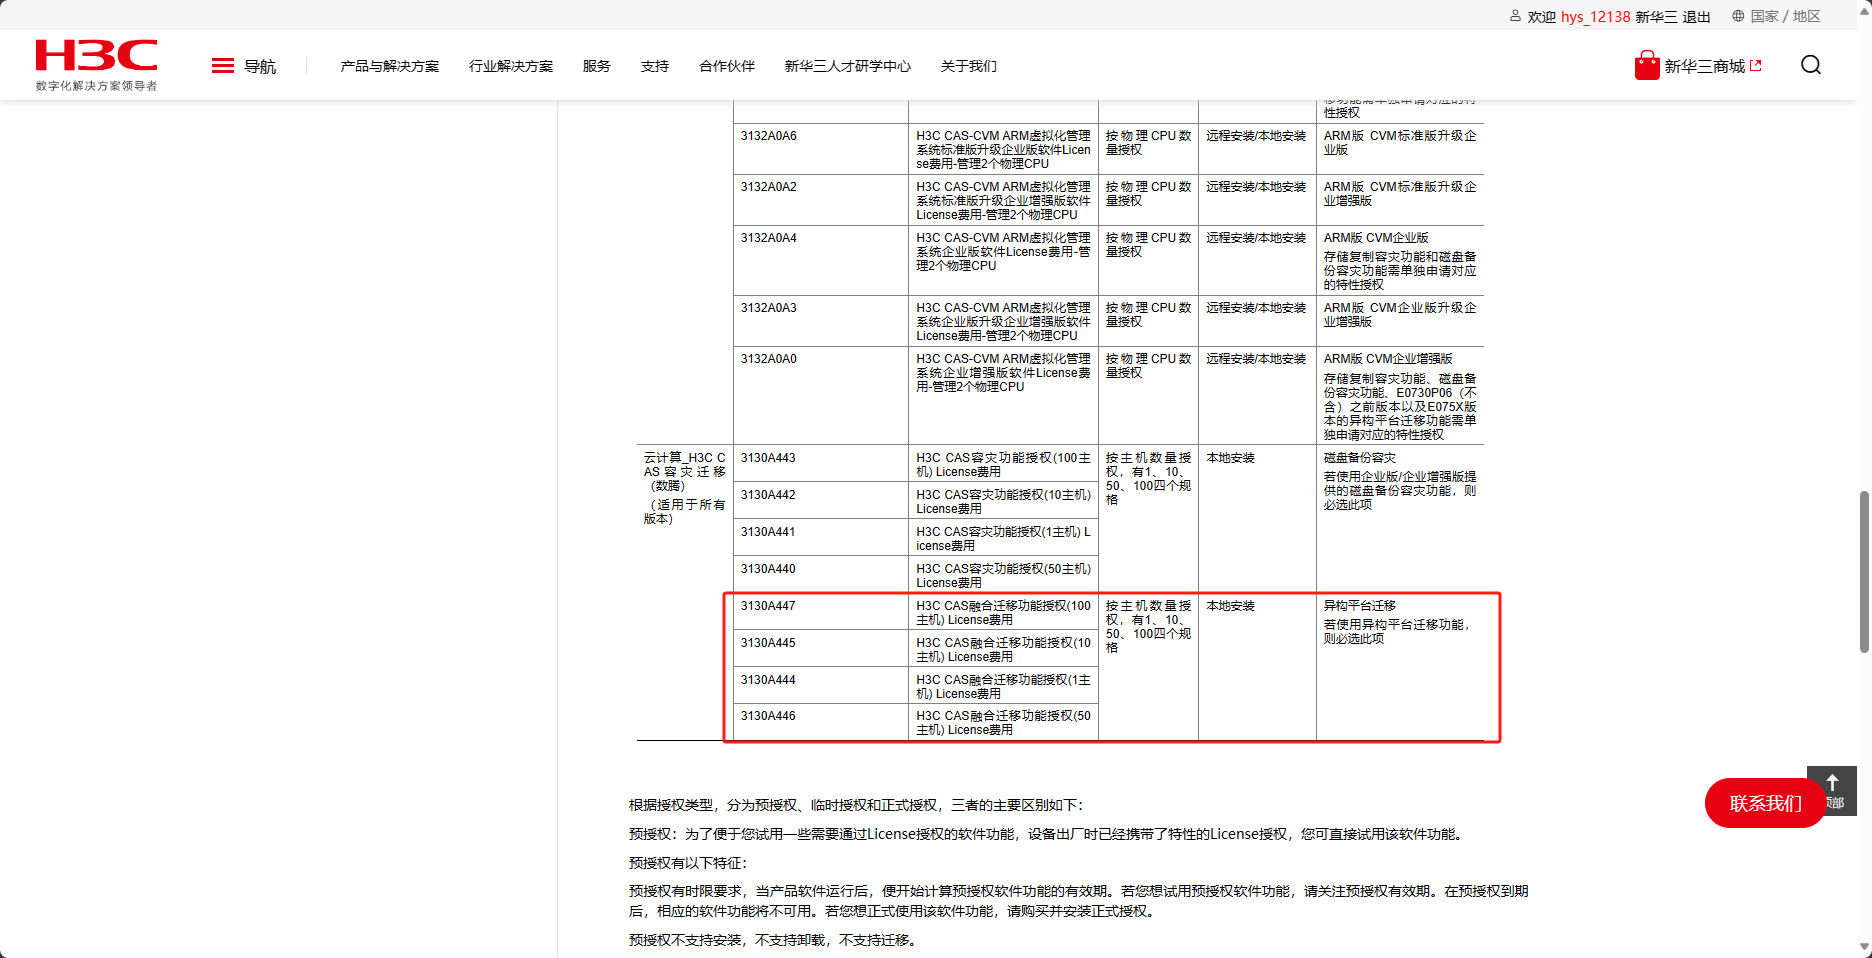Screen dimensions: 1872x958
Task: Click the back-to-top arrow button
Action: (x=1832, y=783)
